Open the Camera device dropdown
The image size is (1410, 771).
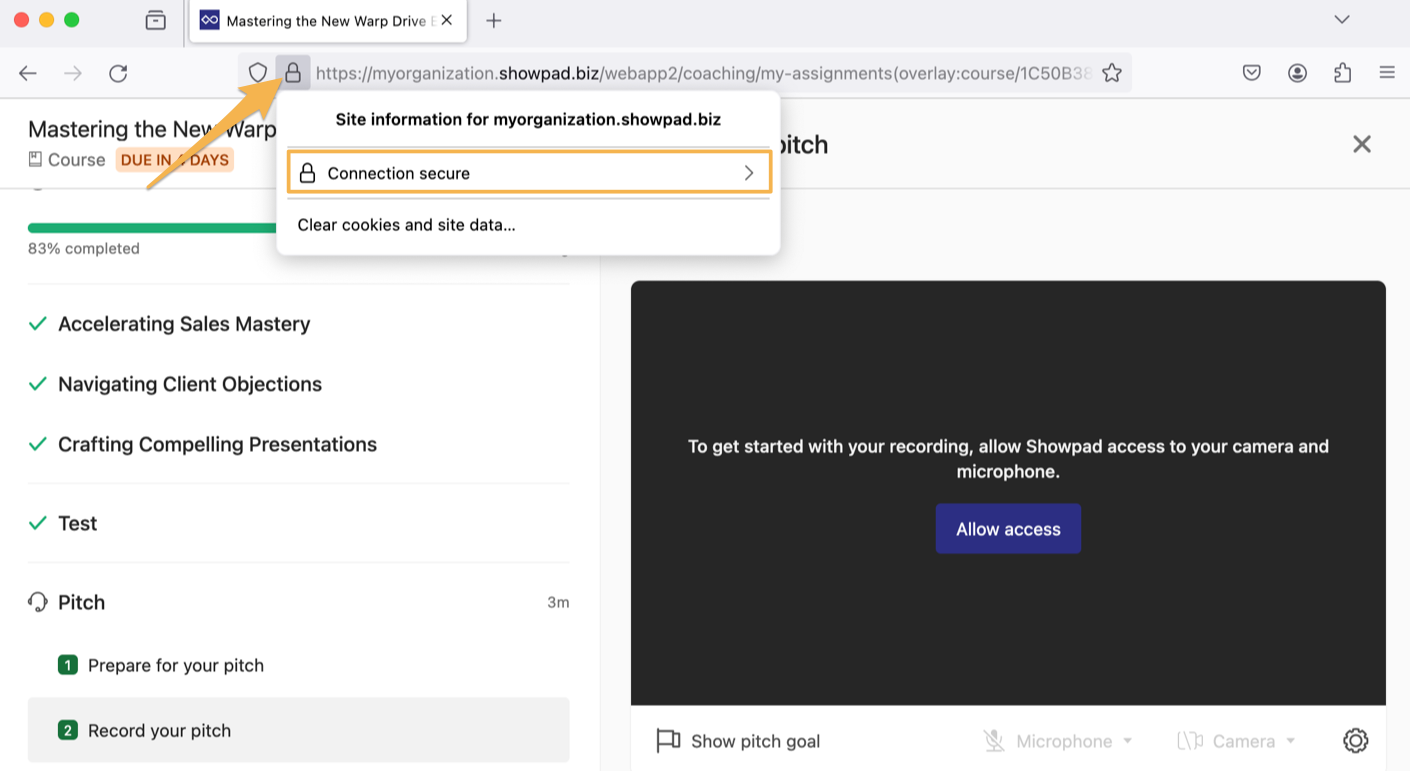1290,740
